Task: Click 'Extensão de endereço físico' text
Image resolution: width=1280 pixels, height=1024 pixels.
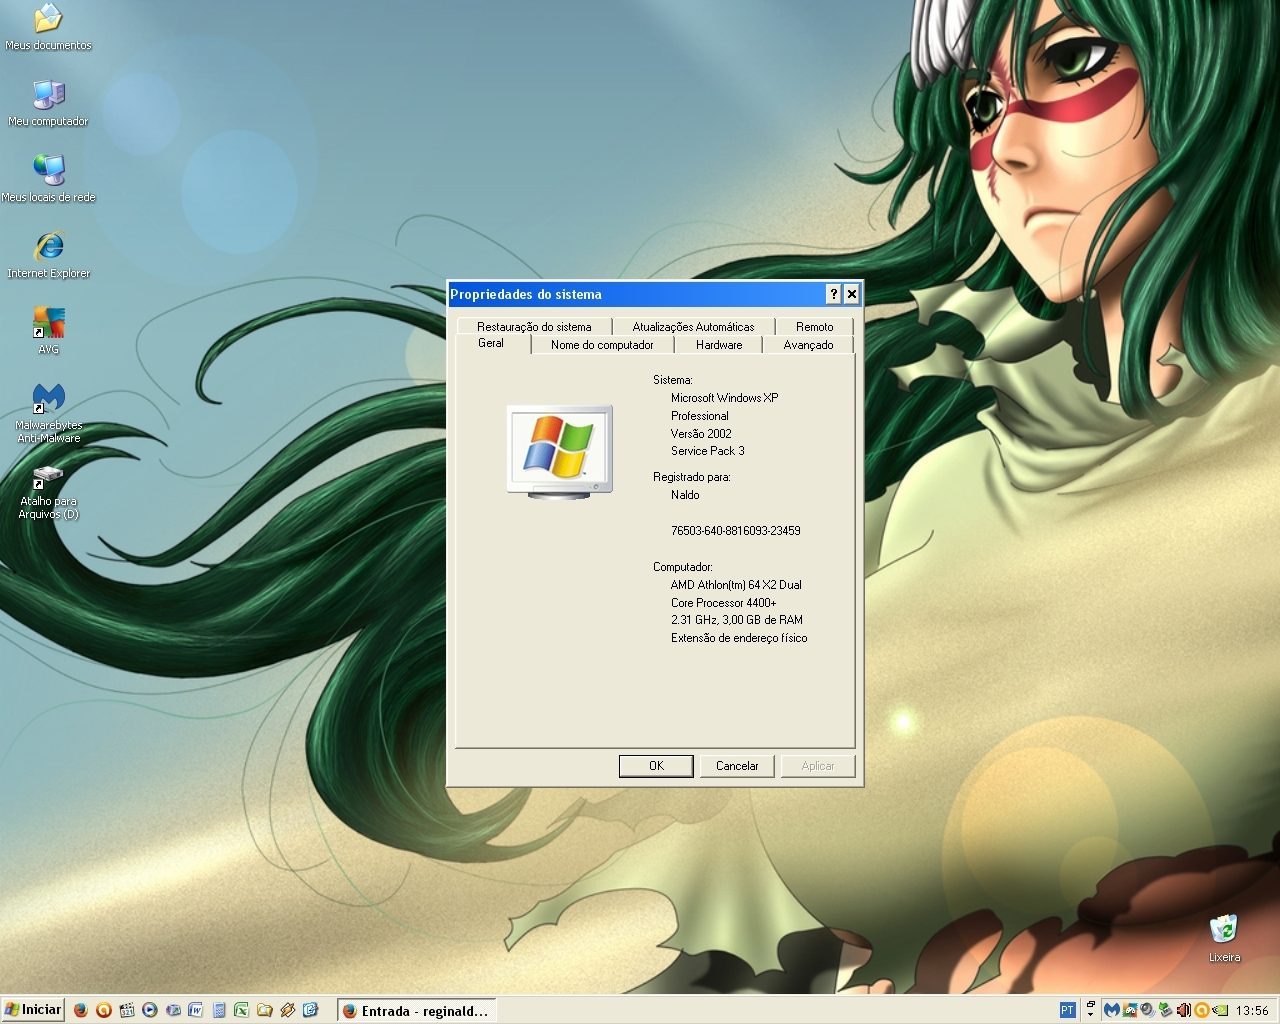Action: tap(739, 638)
